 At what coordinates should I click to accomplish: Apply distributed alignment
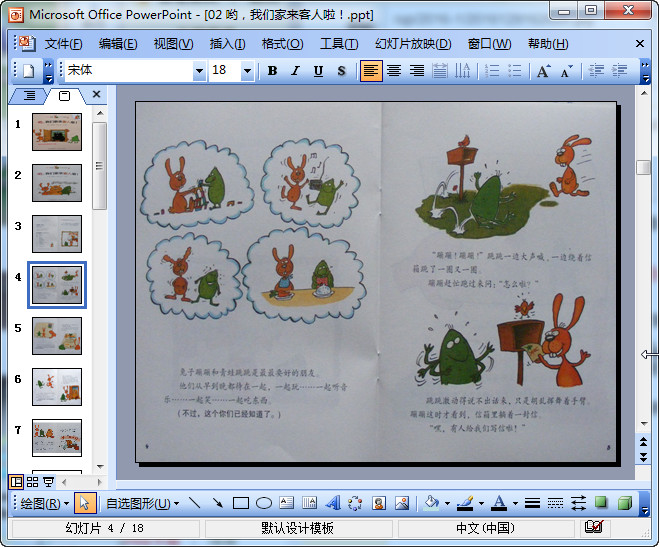[440, 71]
